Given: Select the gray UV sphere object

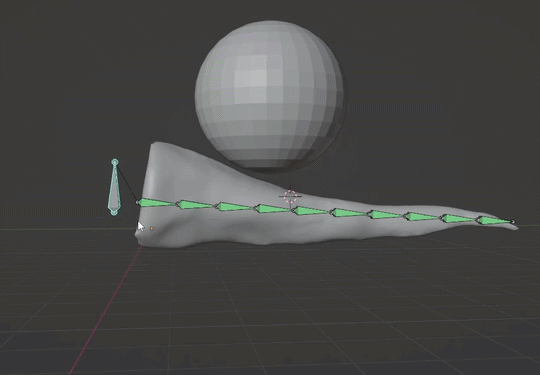Looking at the screenshot, I should [x=271, y=95].
